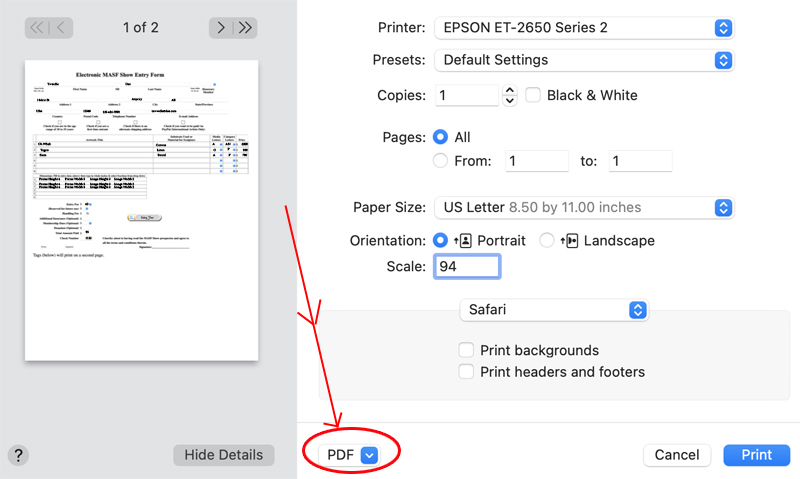This screenshot has width=800, height=479.
Task: Click the Copies stepper arrows
Action: pos(510,96)
